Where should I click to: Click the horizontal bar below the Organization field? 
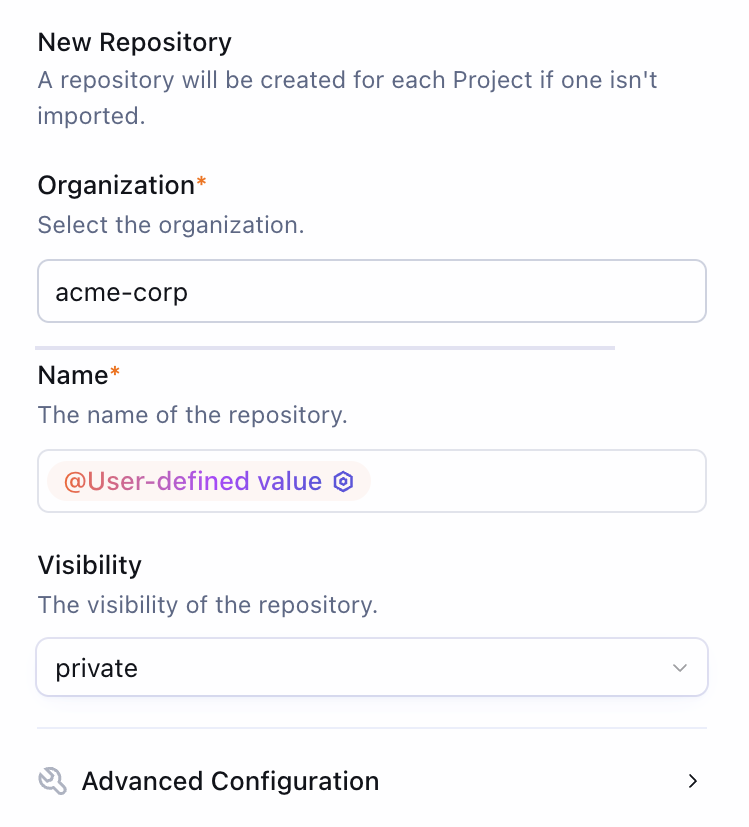325,348
